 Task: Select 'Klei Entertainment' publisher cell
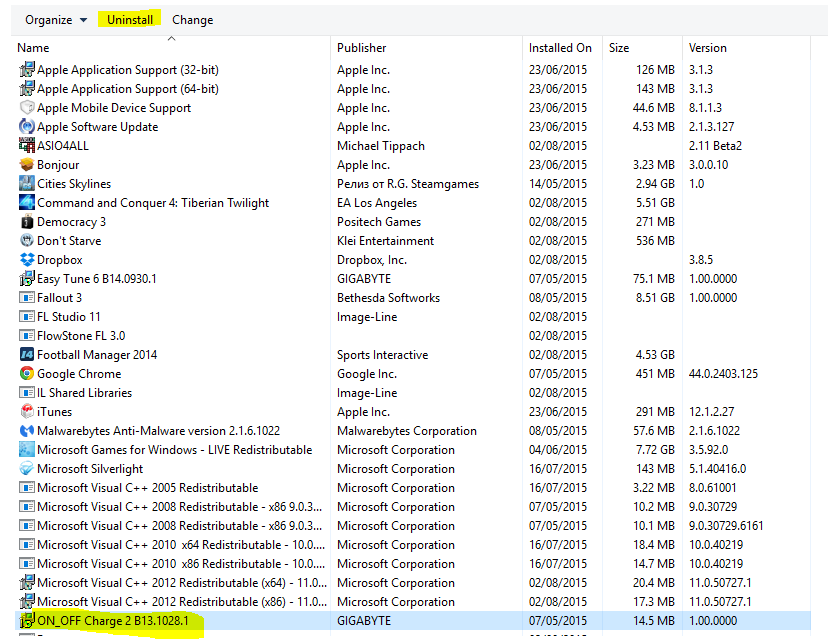[385, 241]
